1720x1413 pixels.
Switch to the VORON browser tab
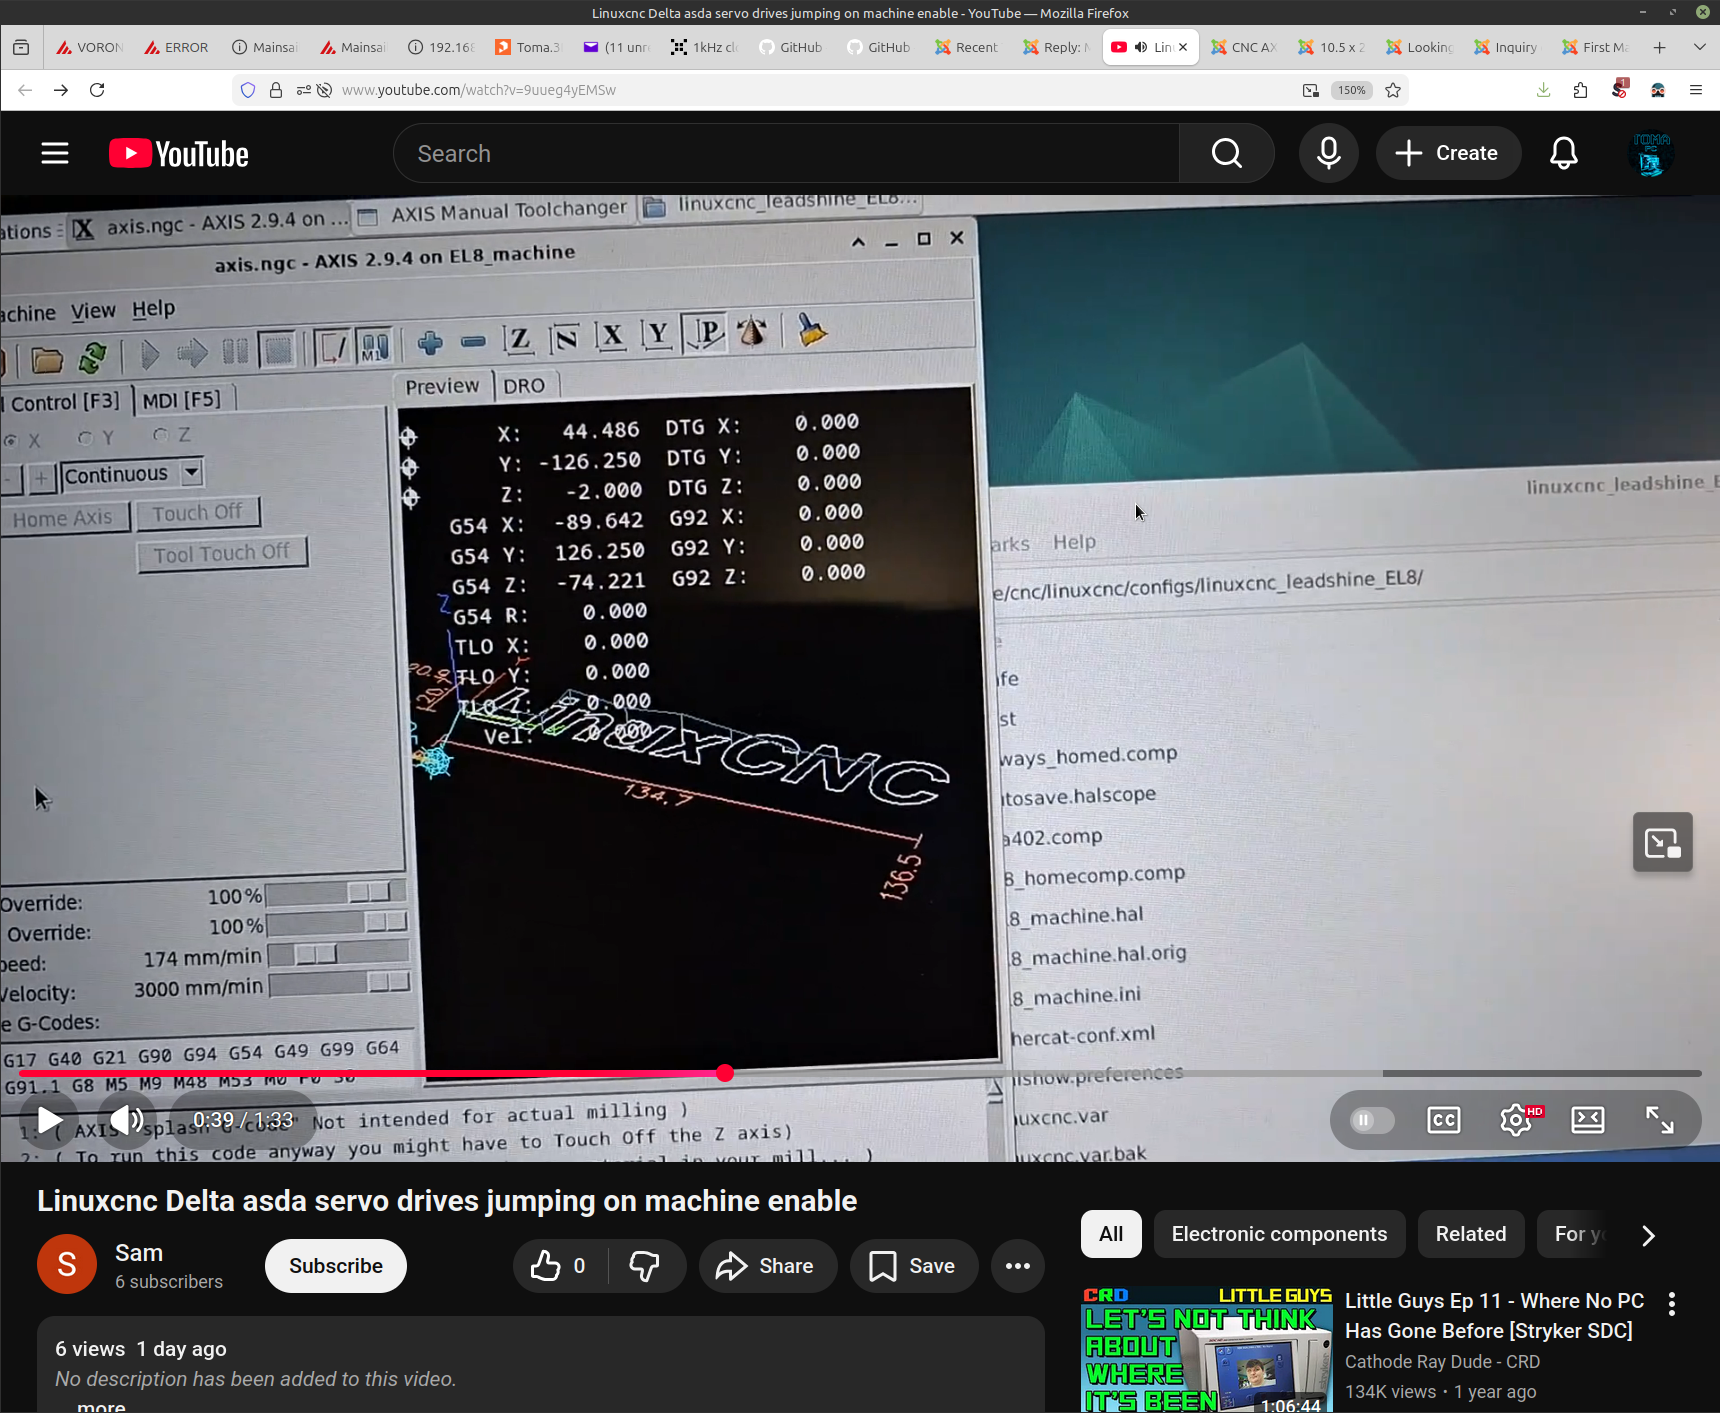click(x=89, y=47)
